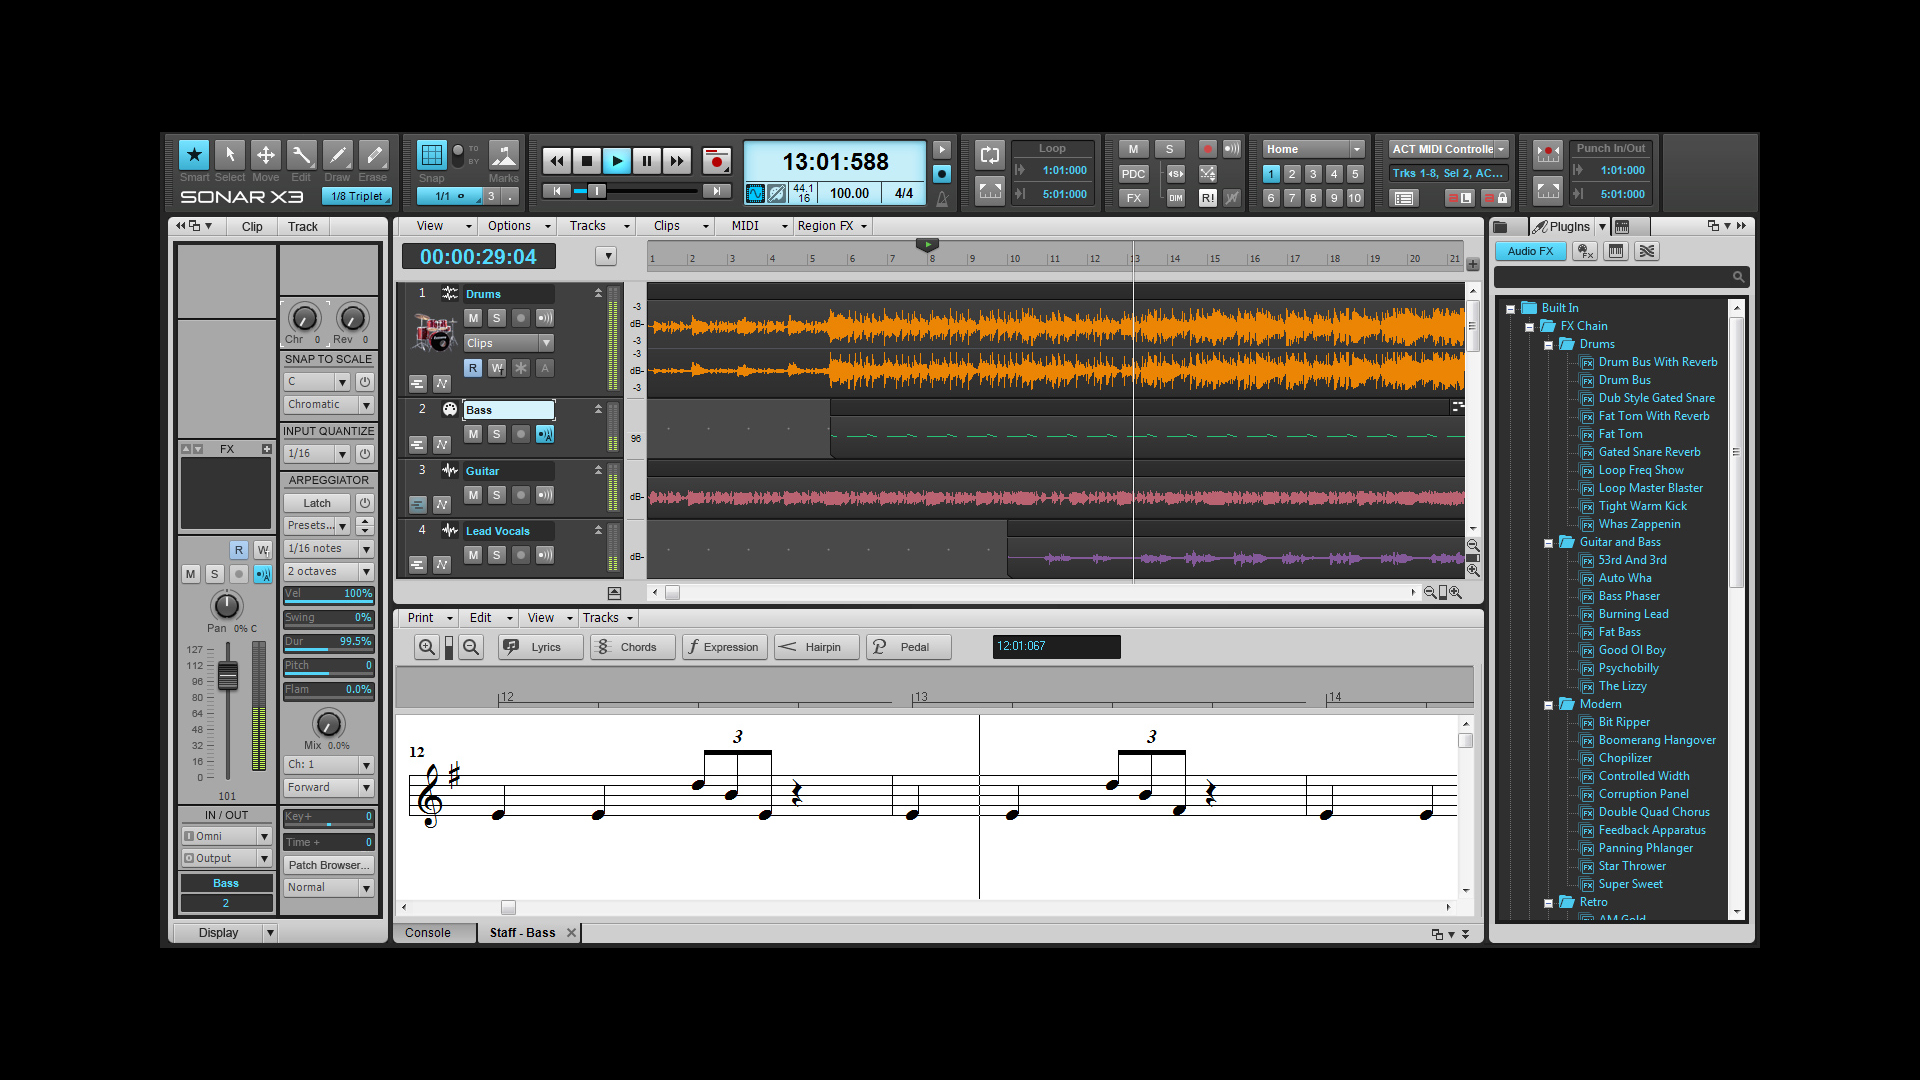Screen dimensions: 1920x1080
Task: Expand the Modern effects category
Action: pyautogui.click(x=1548, y=703)
